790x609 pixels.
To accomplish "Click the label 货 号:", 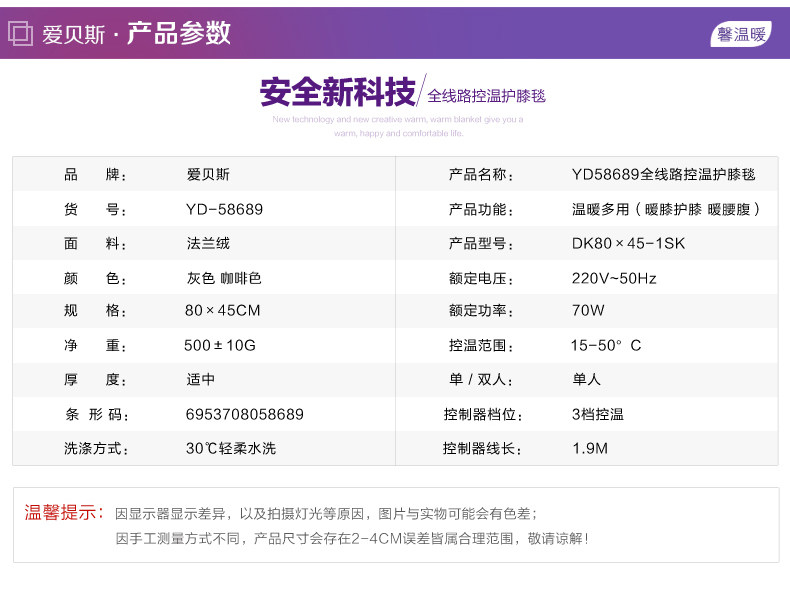I will [95, 209].
